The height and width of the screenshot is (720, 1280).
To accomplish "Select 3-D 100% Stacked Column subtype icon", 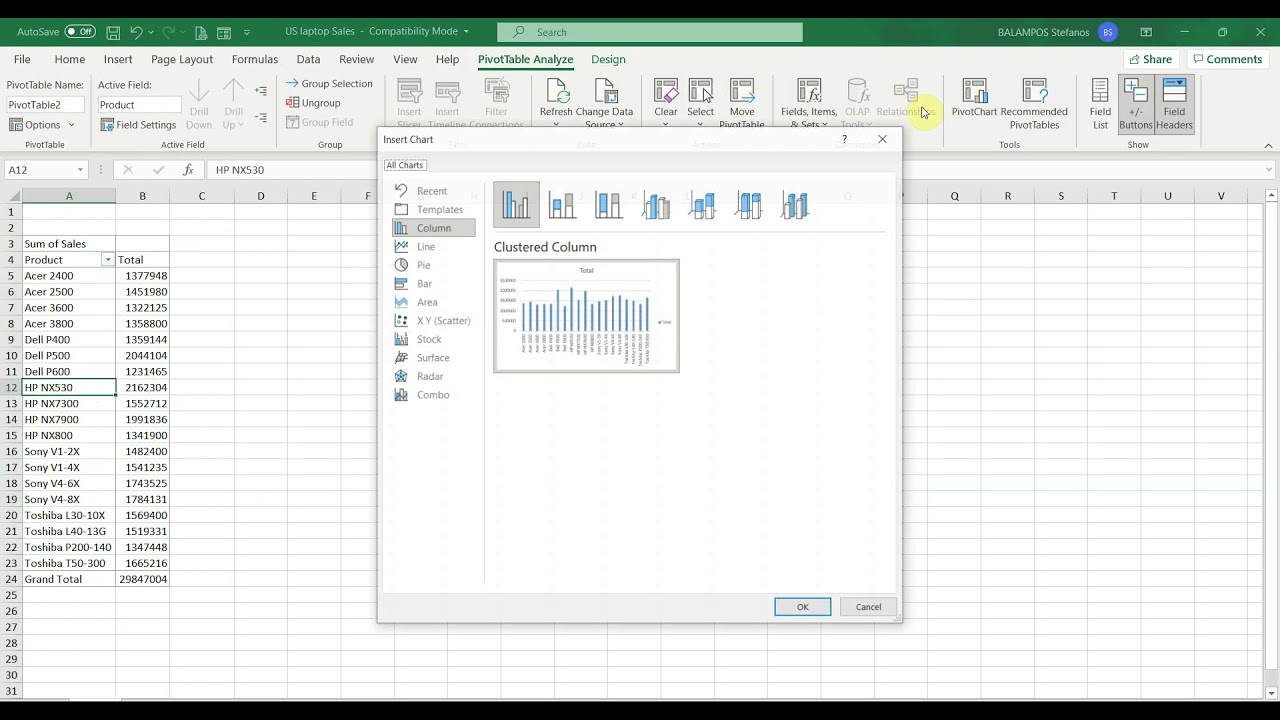I will (749, 205).
